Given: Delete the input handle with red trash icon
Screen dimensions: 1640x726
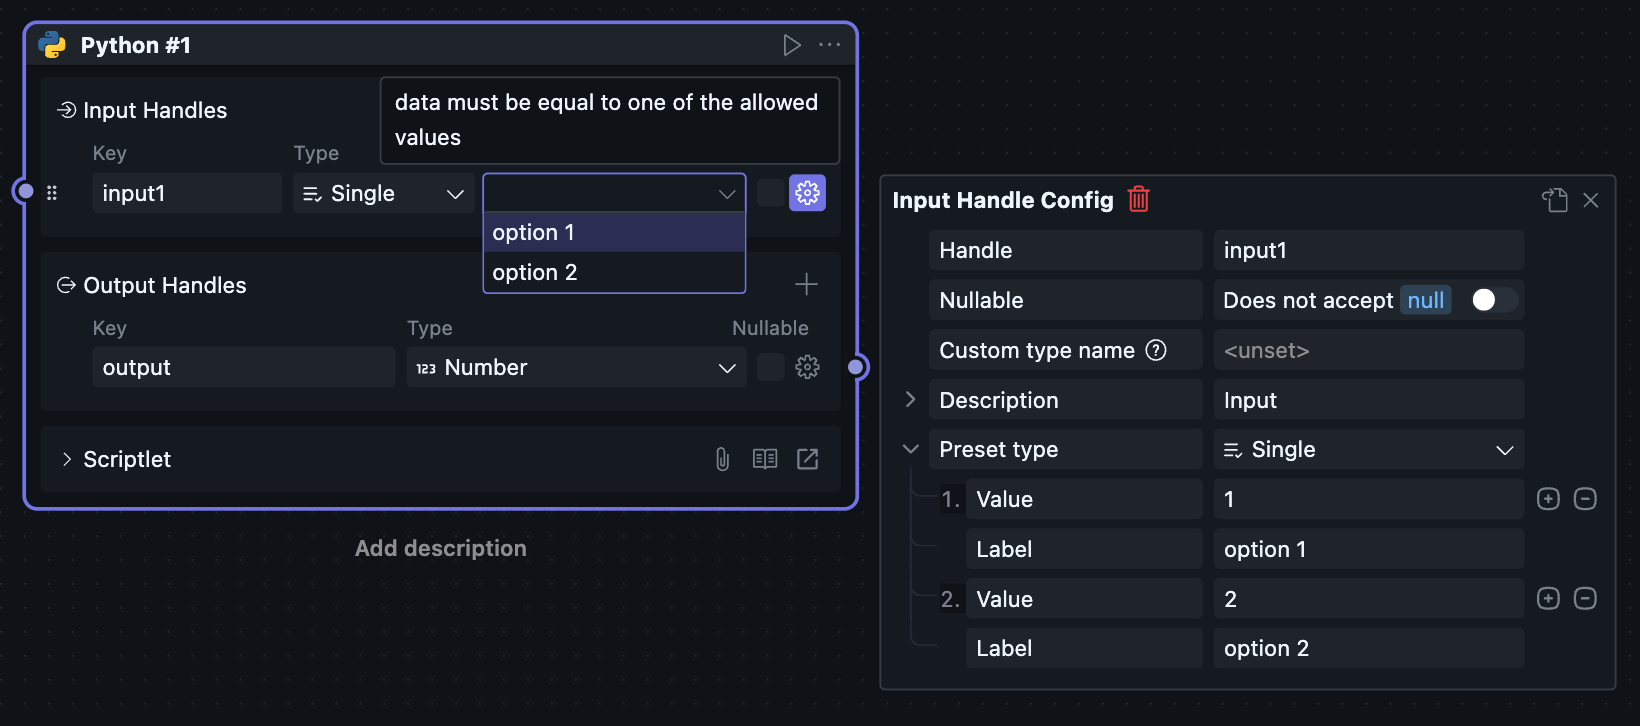Looking at the screenshot, I should [1138, 199].
